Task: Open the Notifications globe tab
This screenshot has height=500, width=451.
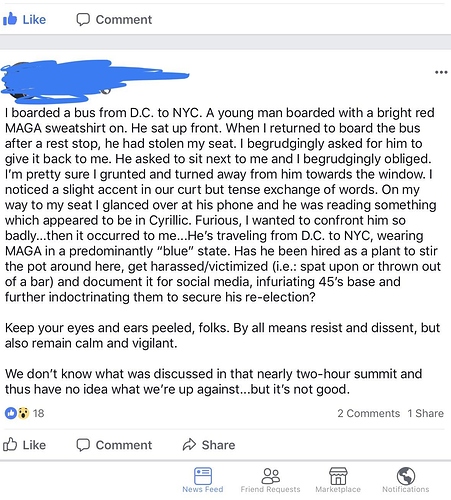Action: click(x=406, y=480)
